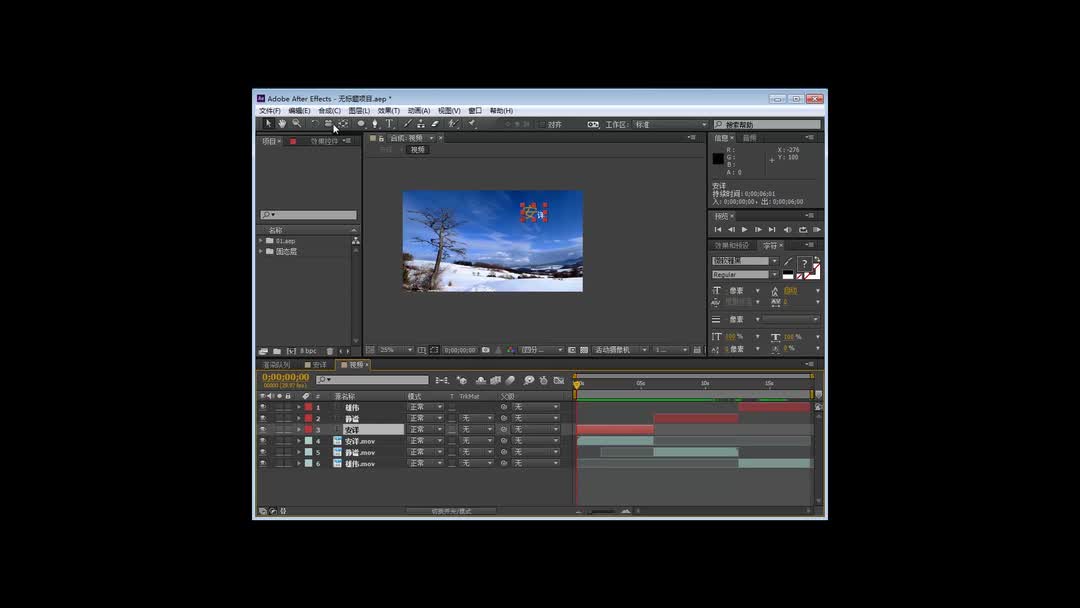Click the graph editor icon in timeline
1080x608 pixels.
[x=559, y=380]
